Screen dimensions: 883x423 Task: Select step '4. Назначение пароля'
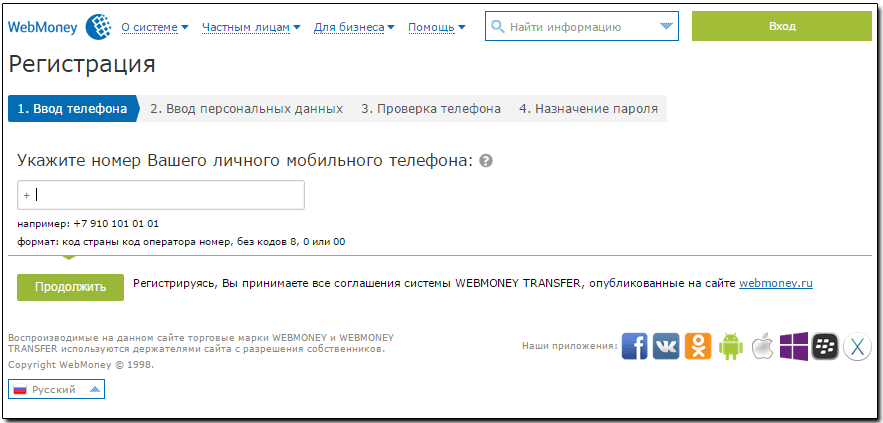588,109
